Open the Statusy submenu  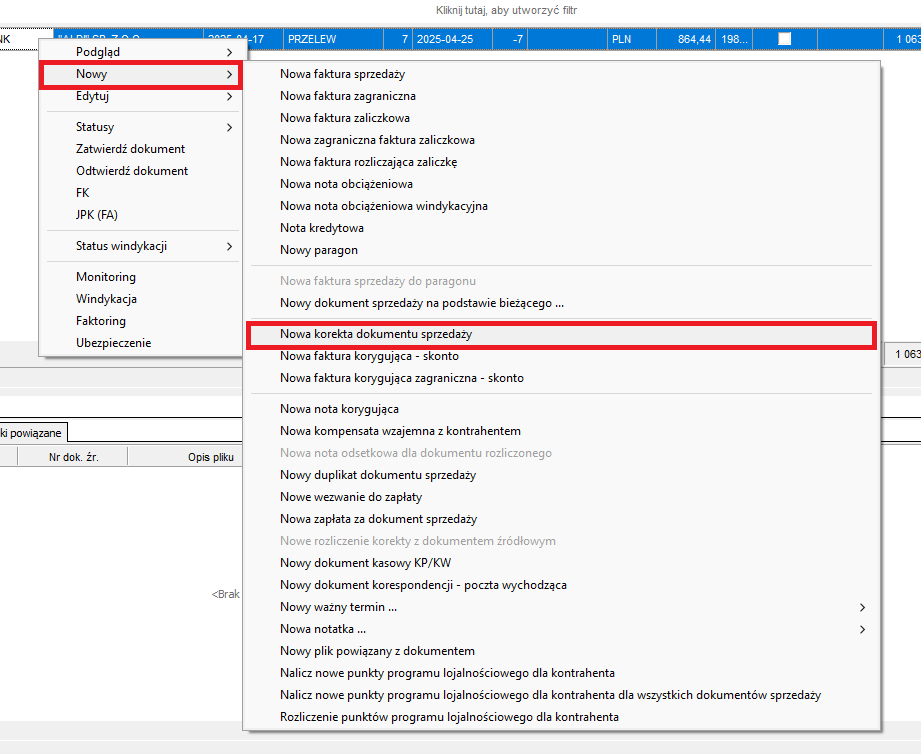tap(140, 127)
